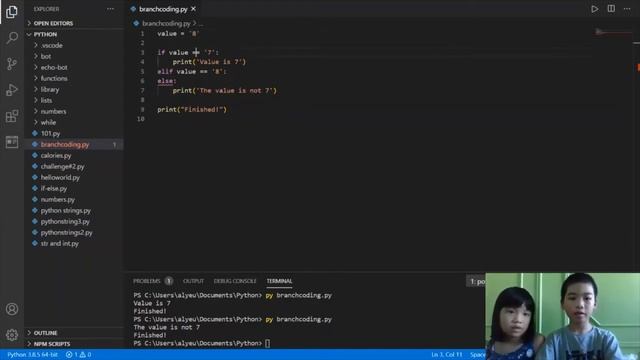Open the if-else.py file
Image resolution: width=640 pixels, height=360 pixels.
(x=74, y=189)
